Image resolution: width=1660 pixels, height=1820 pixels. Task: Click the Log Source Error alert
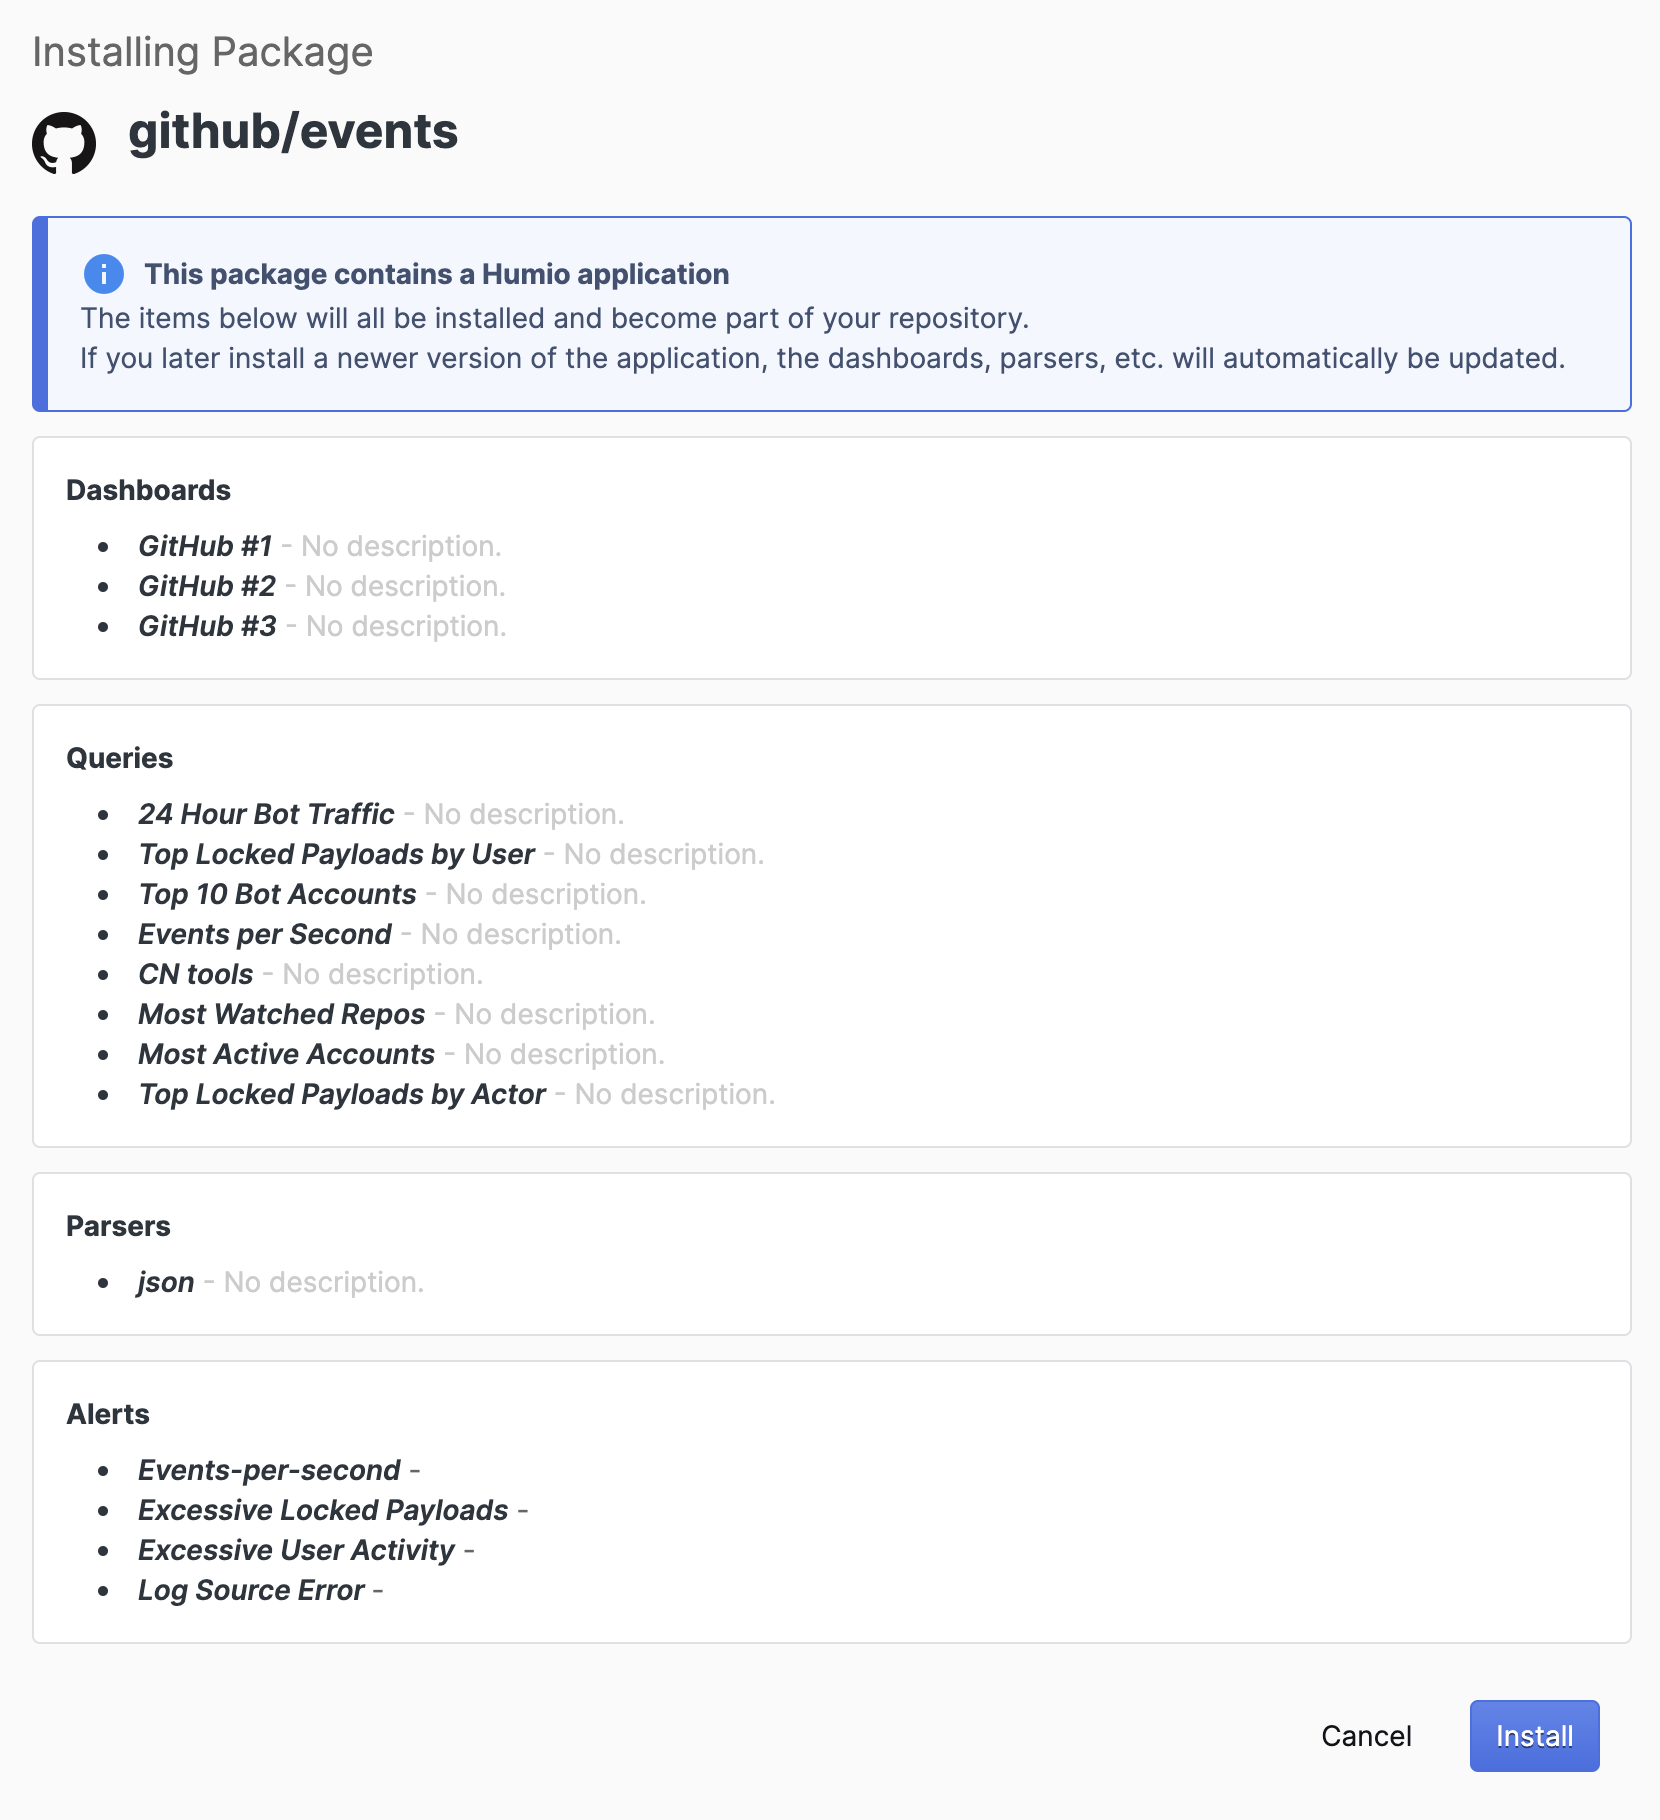tap(251, 1590)
